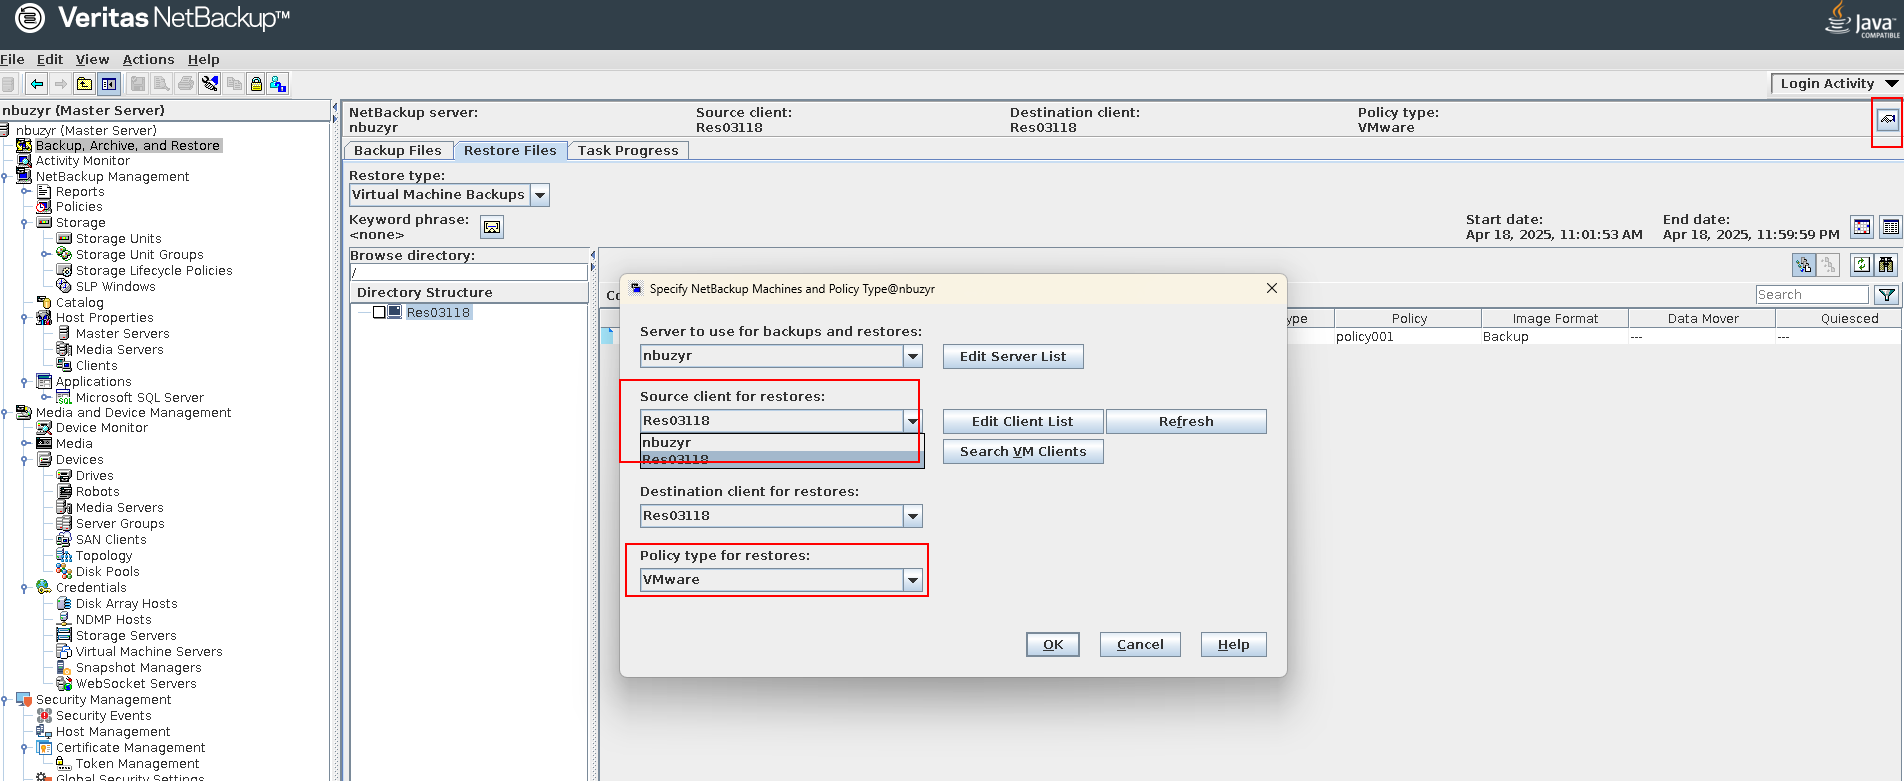The image size is (1904, 781).
Task: Collapse the Devices tree node
Action: (x=24, y=460)
